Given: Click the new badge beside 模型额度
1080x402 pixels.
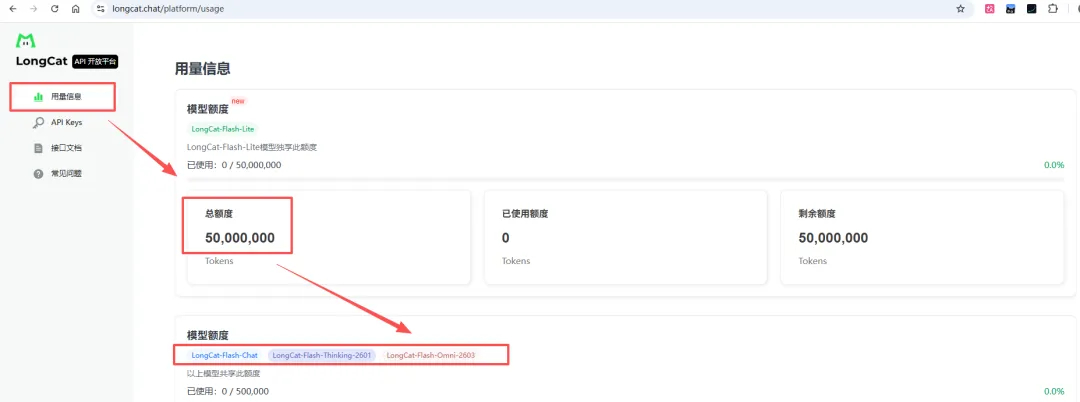Looking at the screenshot, I should [238, 101].
